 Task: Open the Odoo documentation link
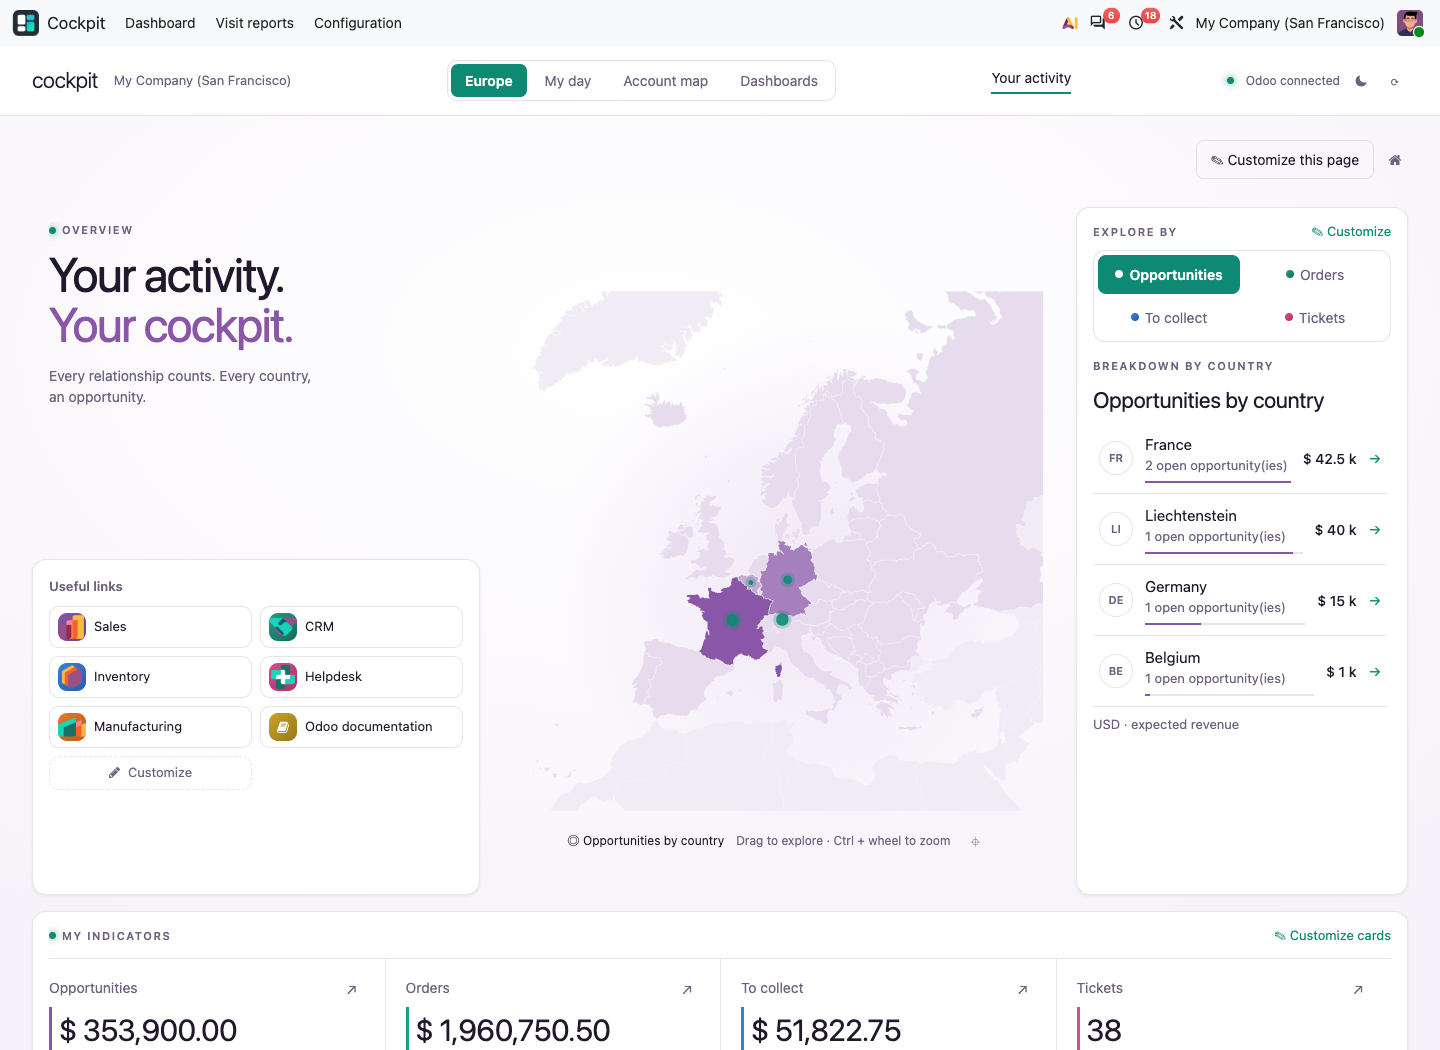[361, 727]
